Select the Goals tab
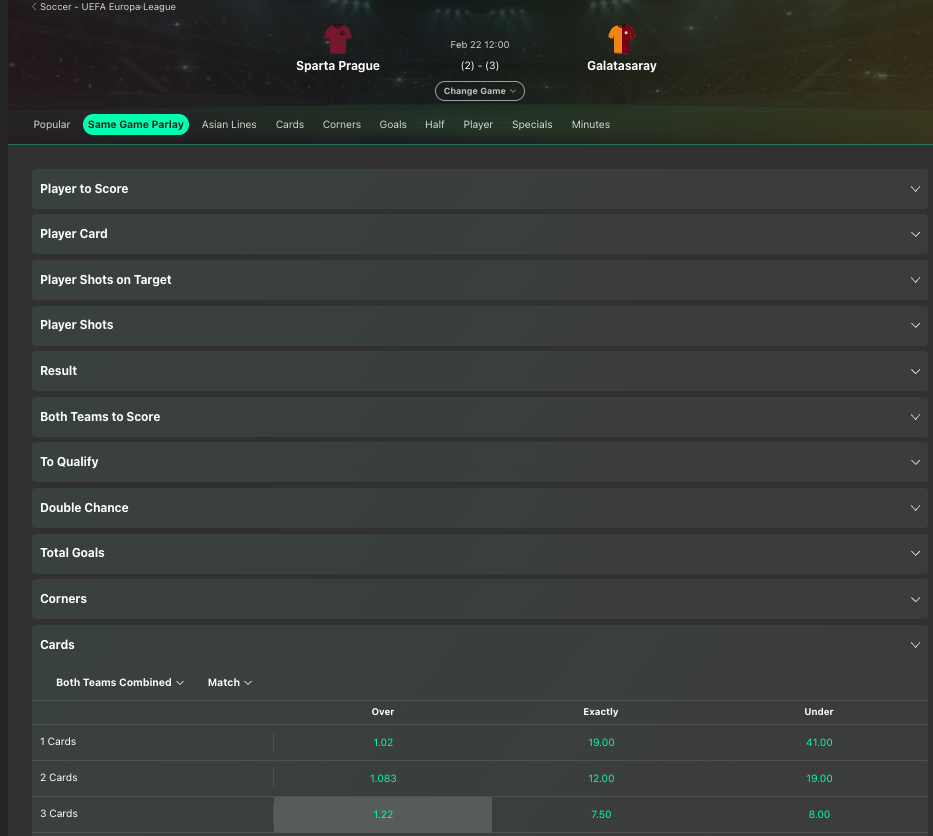This screenshot has height=836, width=933. (x=393, y=124)
